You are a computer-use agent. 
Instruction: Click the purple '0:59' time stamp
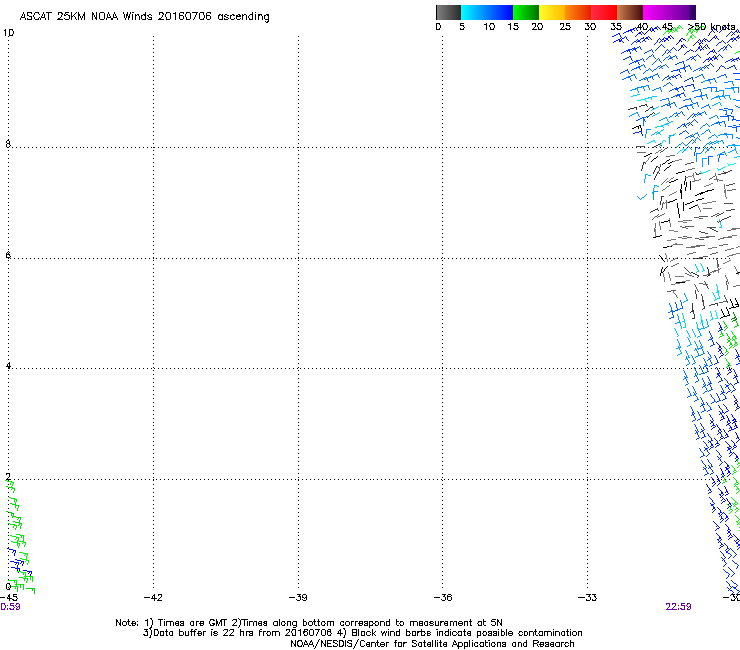tap(10, 607)
